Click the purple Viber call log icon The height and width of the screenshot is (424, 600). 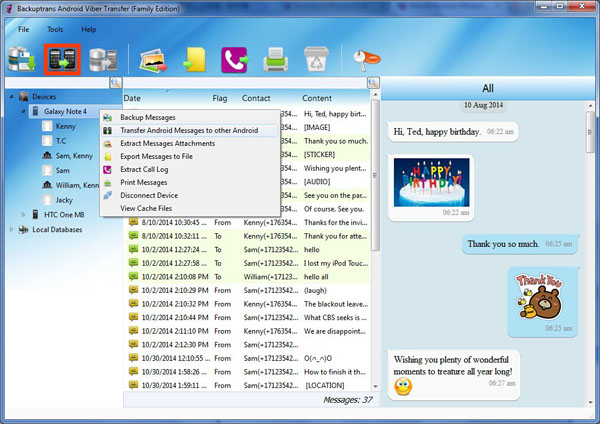pyautogui.click(x=235, y=61)
